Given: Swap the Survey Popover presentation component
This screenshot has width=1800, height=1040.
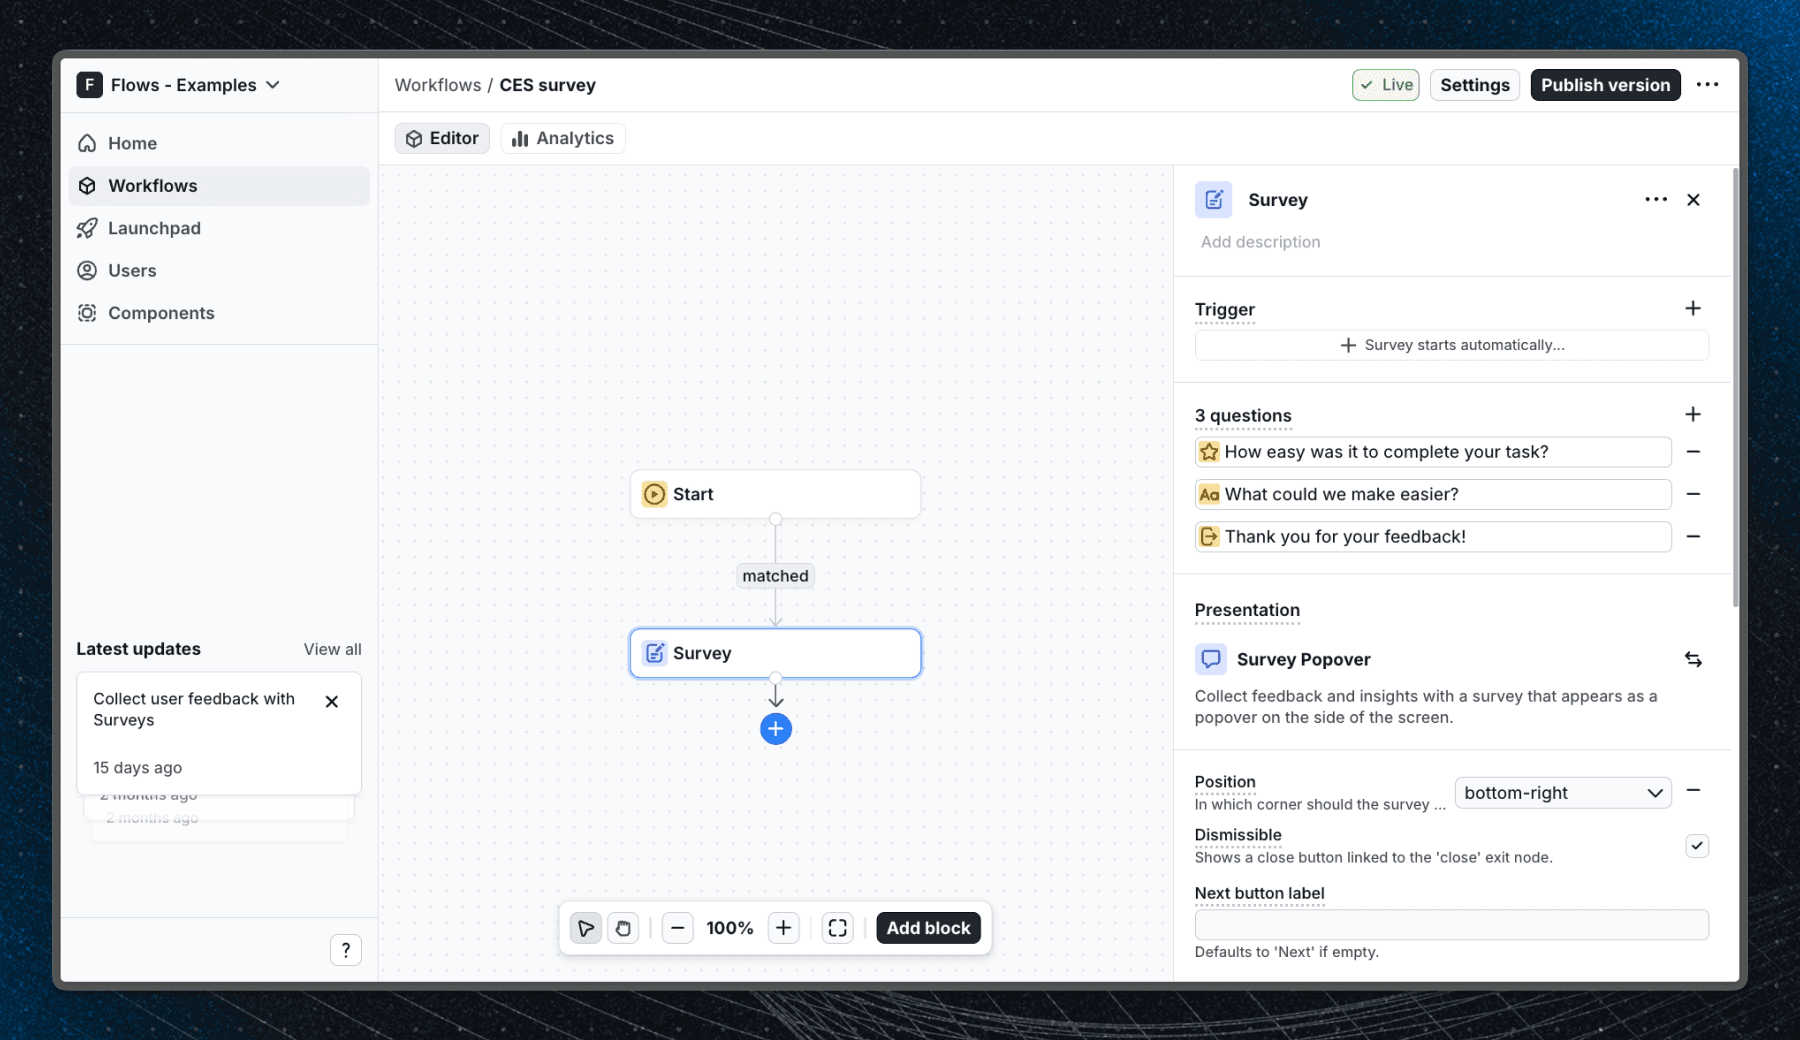Looking at the screenshot, I should [x=1693, y=659].
